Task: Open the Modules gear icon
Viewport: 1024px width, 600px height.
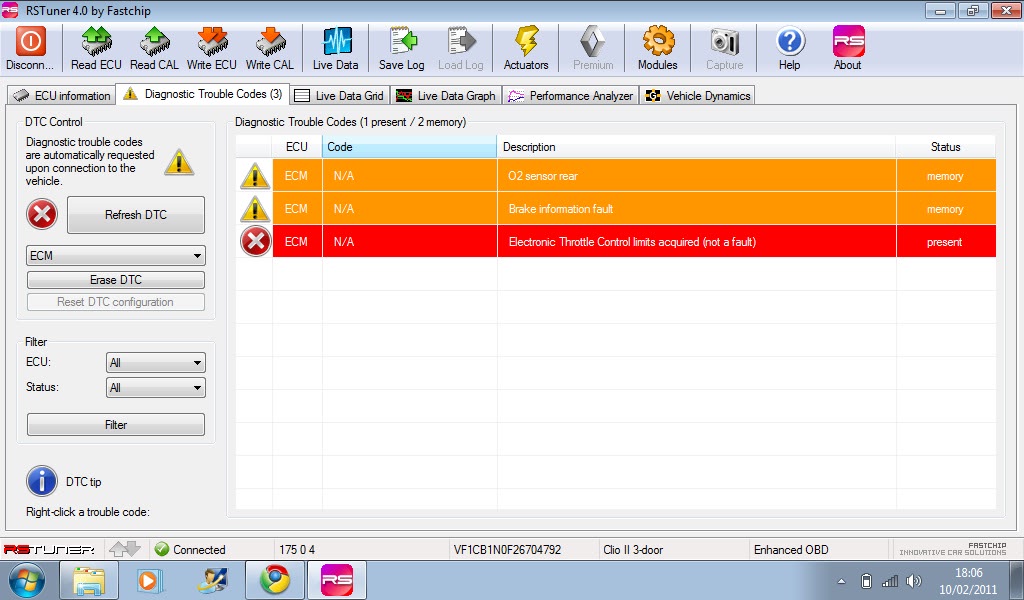Action: 658,42
